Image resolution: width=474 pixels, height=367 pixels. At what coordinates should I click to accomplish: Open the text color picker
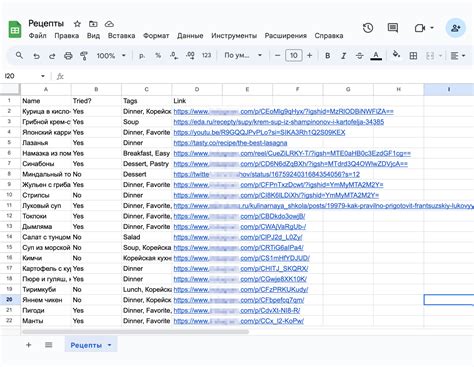coord(376,56)
